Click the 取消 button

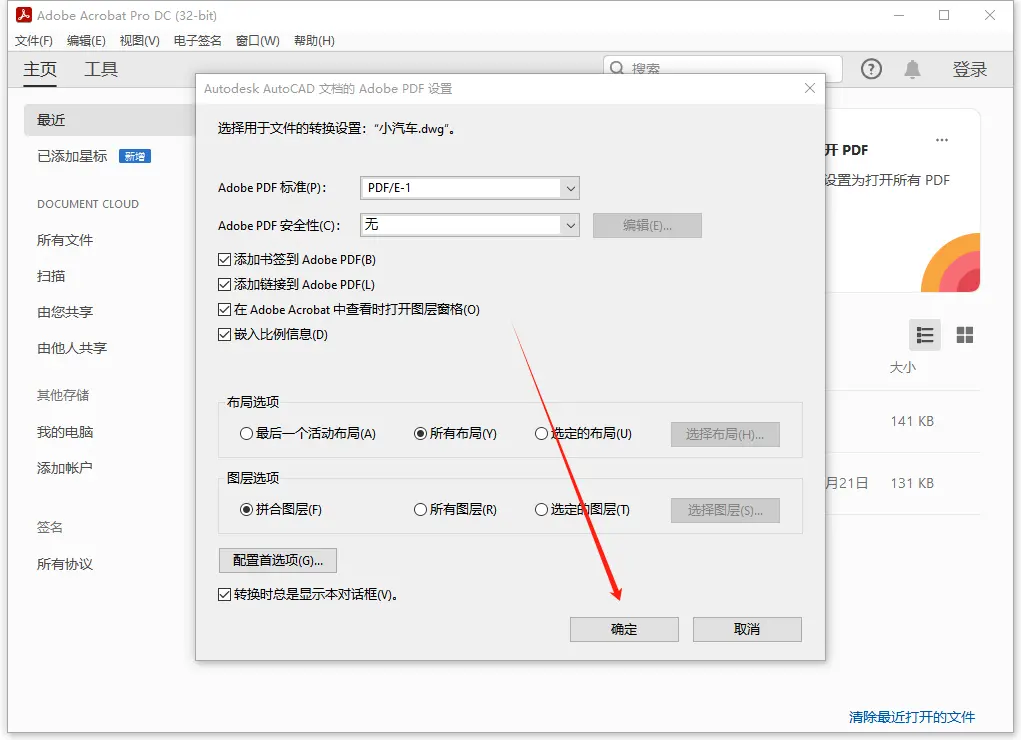(x=747, y=629)
